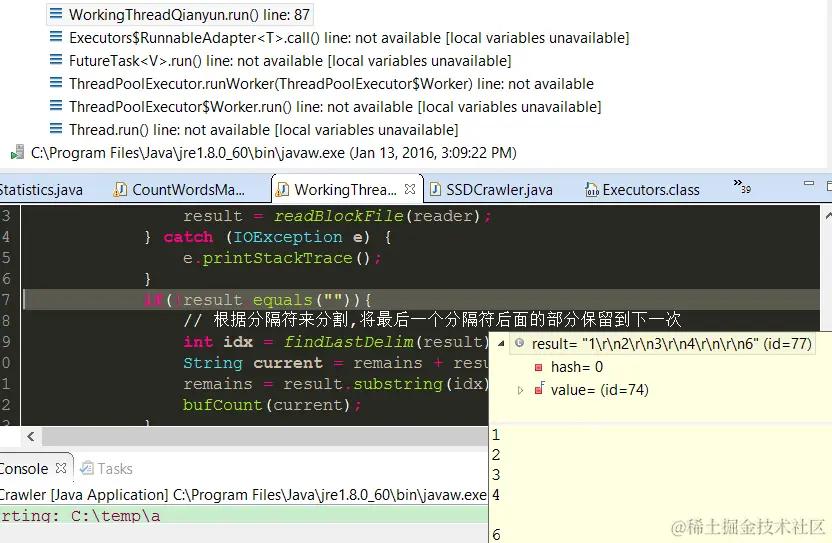
Task: Click the bufCount(current) call in code
Action: click(x=266, y=405)
